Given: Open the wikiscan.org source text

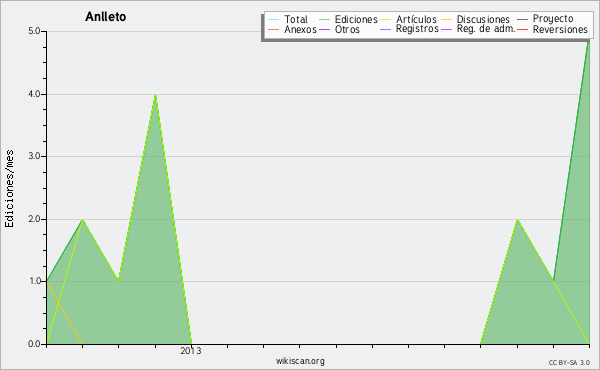Looking at the screenshot, I should pyautogui.click(x=300, y=361).
